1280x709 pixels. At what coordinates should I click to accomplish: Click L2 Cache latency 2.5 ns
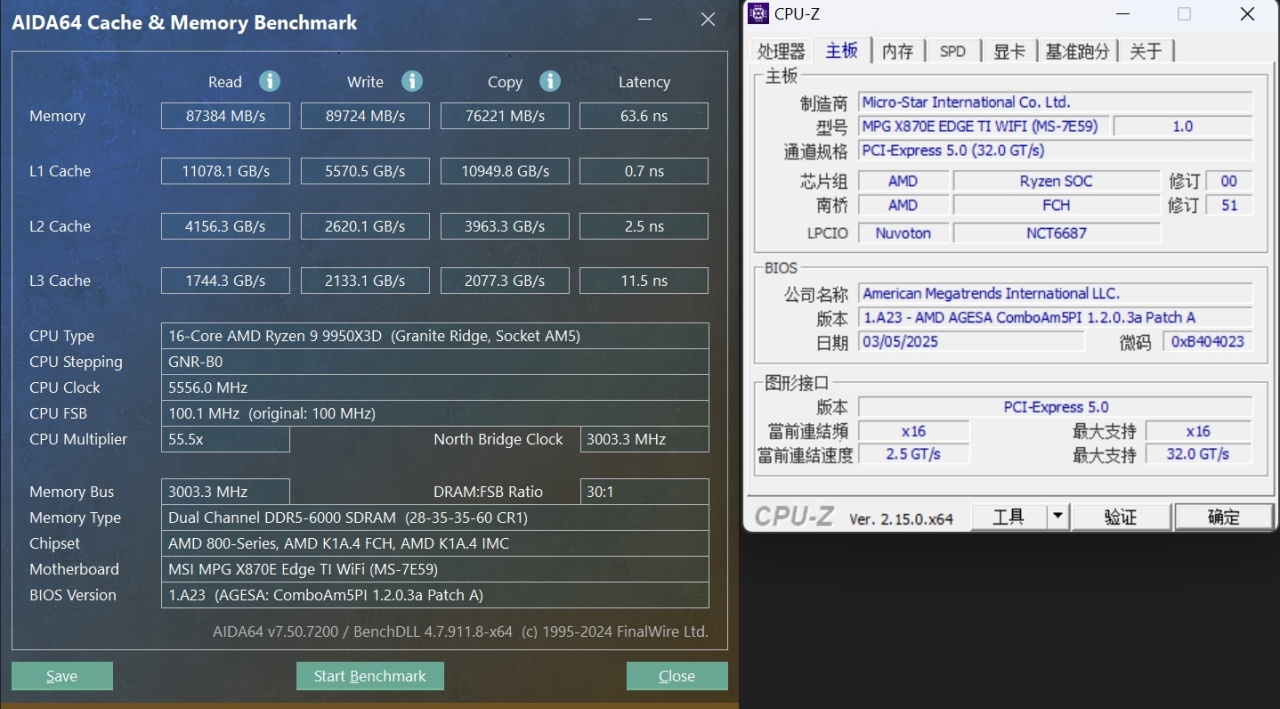[x=644, y=226]
